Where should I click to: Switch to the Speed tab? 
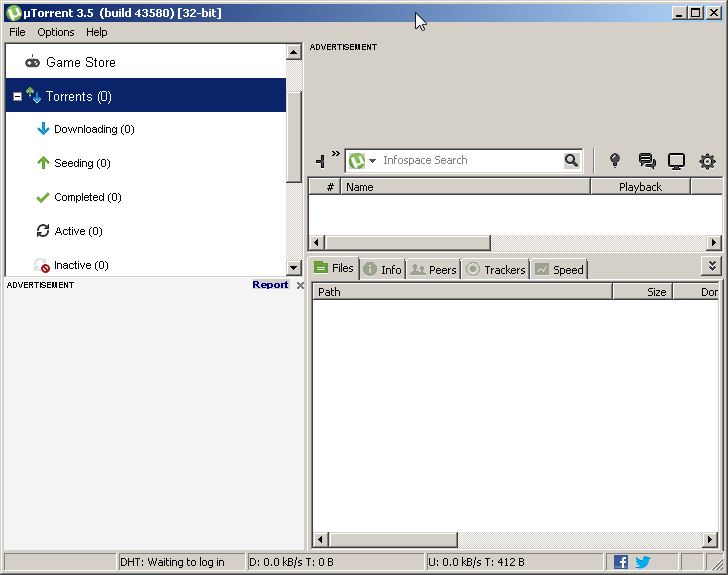point(559,269)
